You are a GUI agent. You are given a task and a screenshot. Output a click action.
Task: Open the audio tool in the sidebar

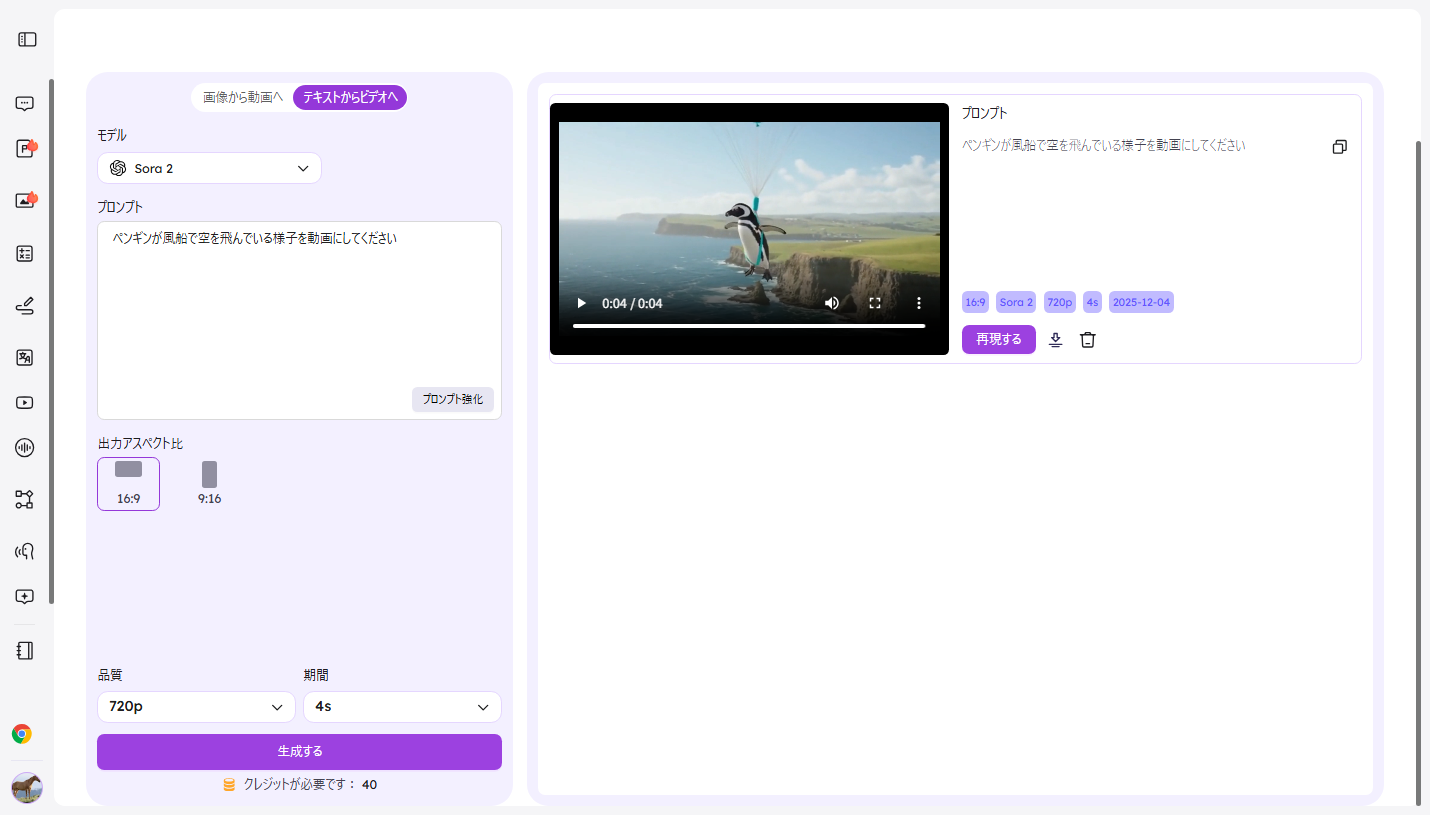click(x=27, y=447)
